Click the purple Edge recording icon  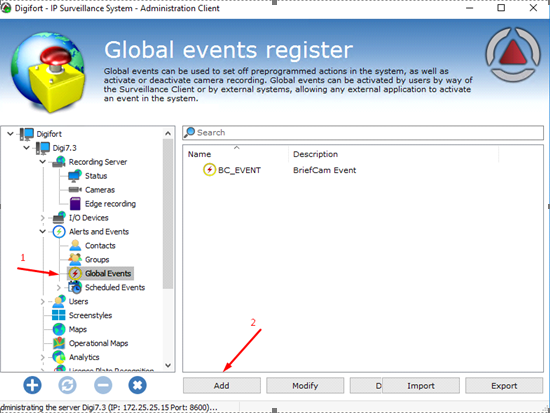75,204
